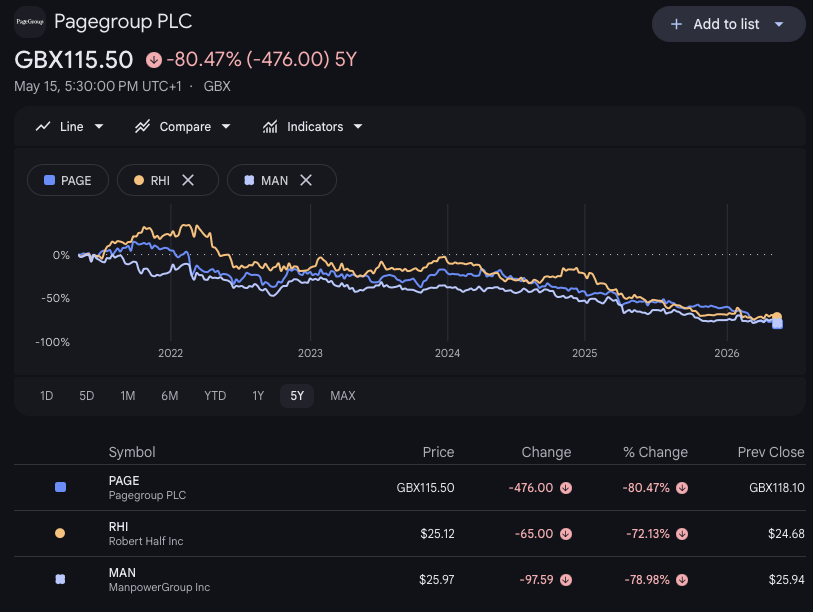Image resolution: width=813 pixels, height=612 pixels.
Task: Select the RHI chip label
Action: point(160,180)
